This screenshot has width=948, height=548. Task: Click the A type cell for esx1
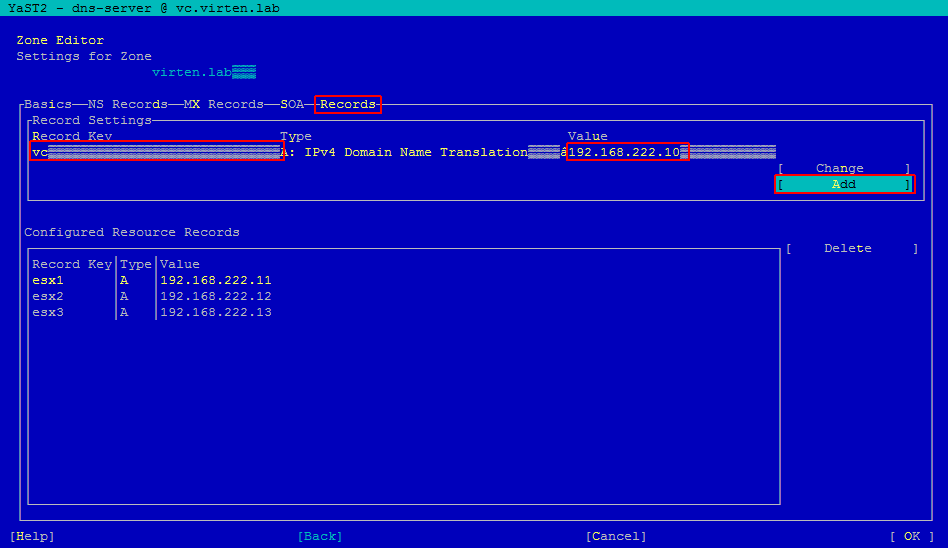point(124,280)
